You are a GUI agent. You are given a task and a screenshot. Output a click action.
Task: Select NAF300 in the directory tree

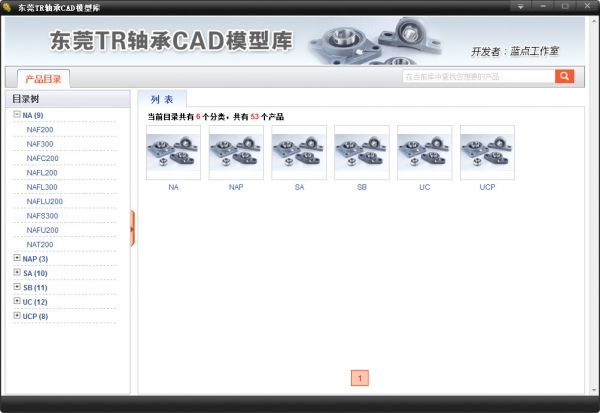40,144
